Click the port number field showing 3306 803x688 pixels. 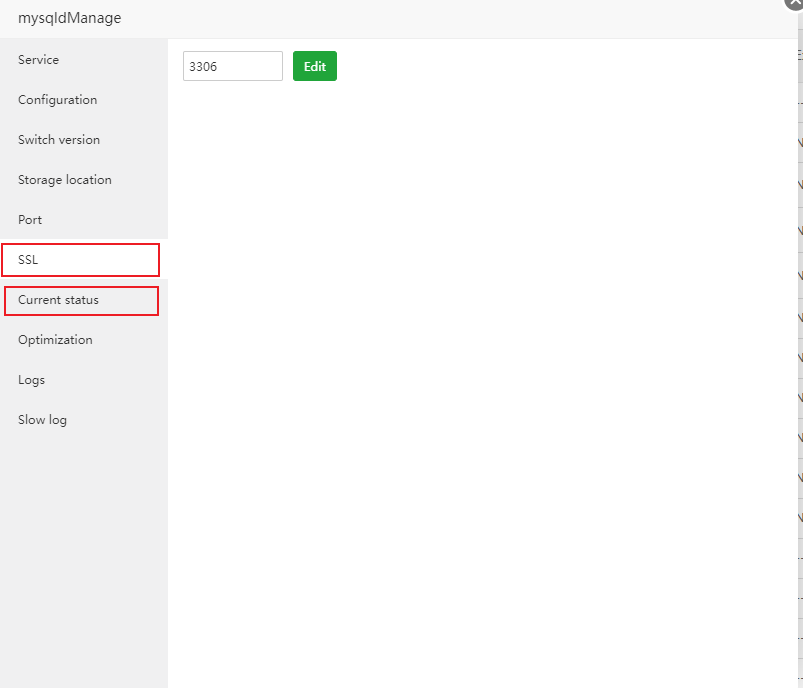232,66
